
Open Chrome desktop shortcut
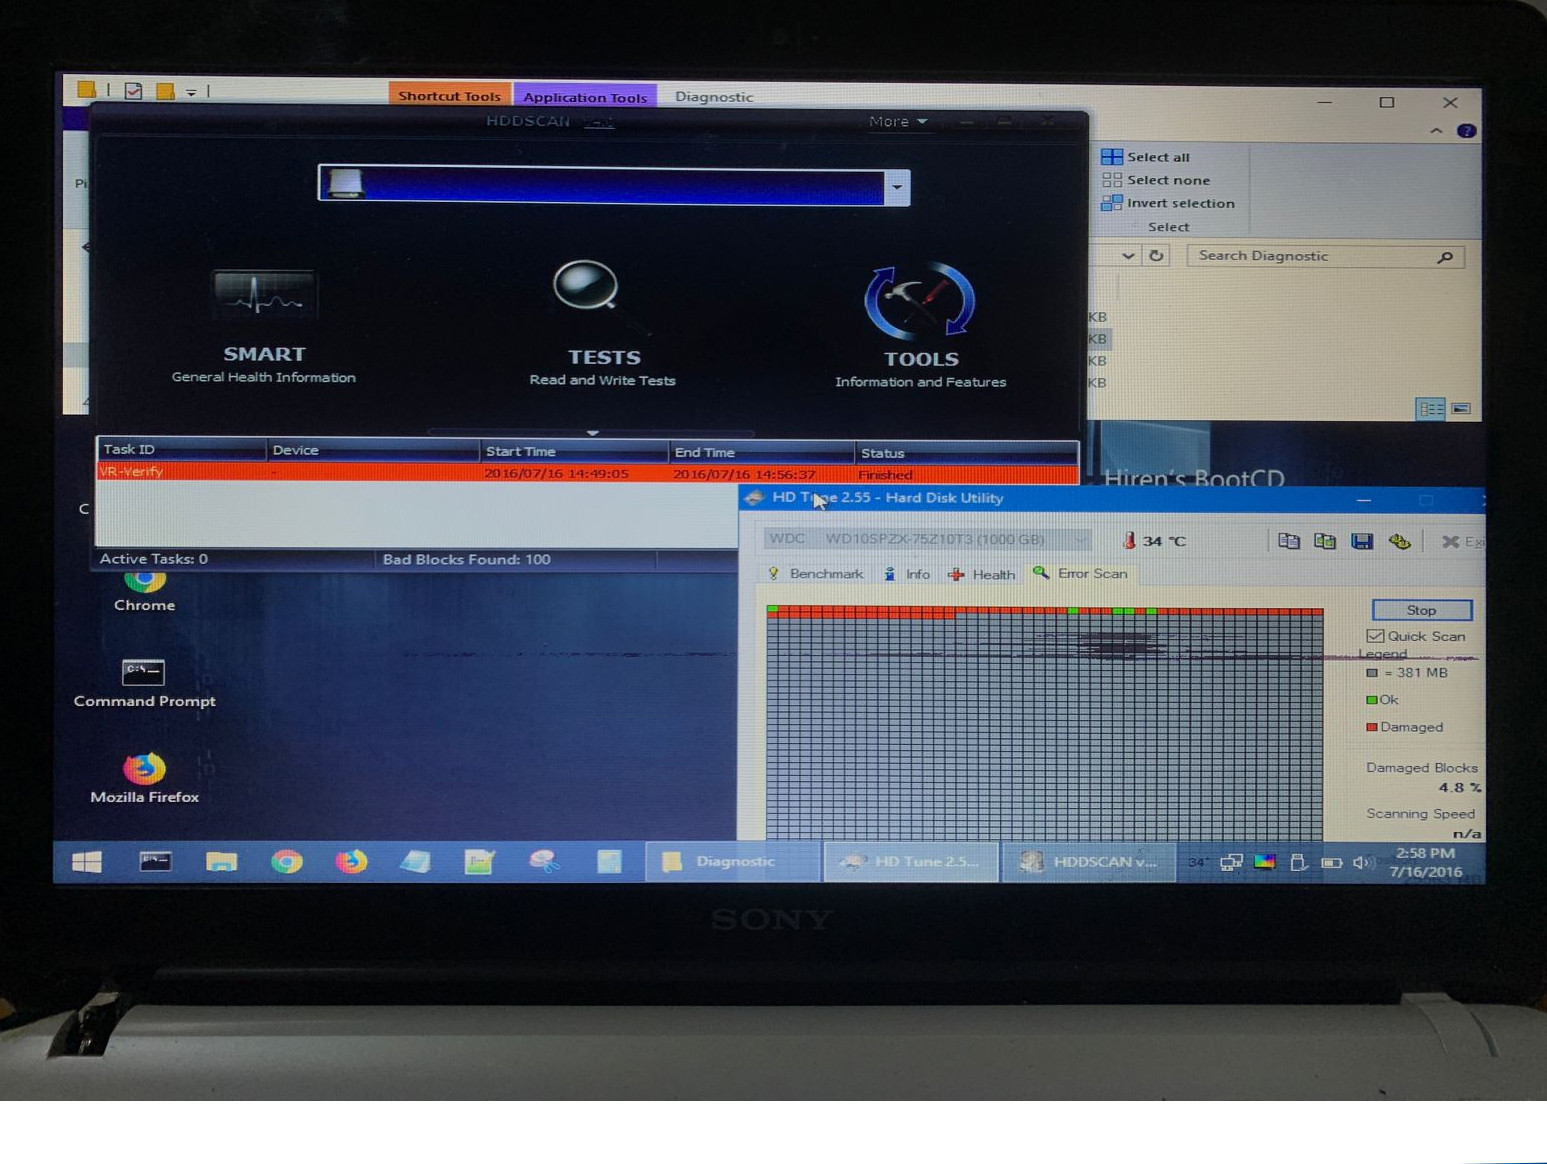(x=144, y=591)
